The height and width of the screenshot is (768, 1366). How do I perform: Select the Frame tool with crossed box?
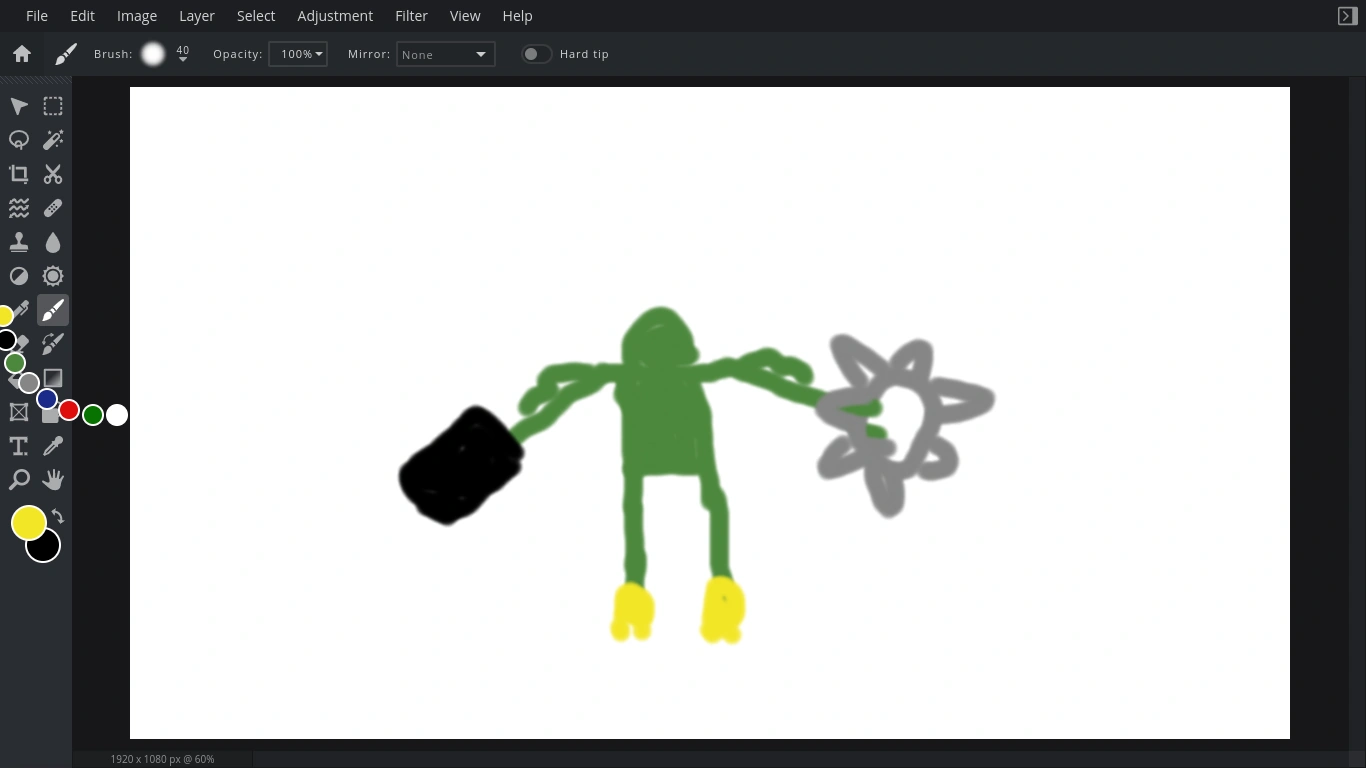pyautogui.click(x=19, y=412)
